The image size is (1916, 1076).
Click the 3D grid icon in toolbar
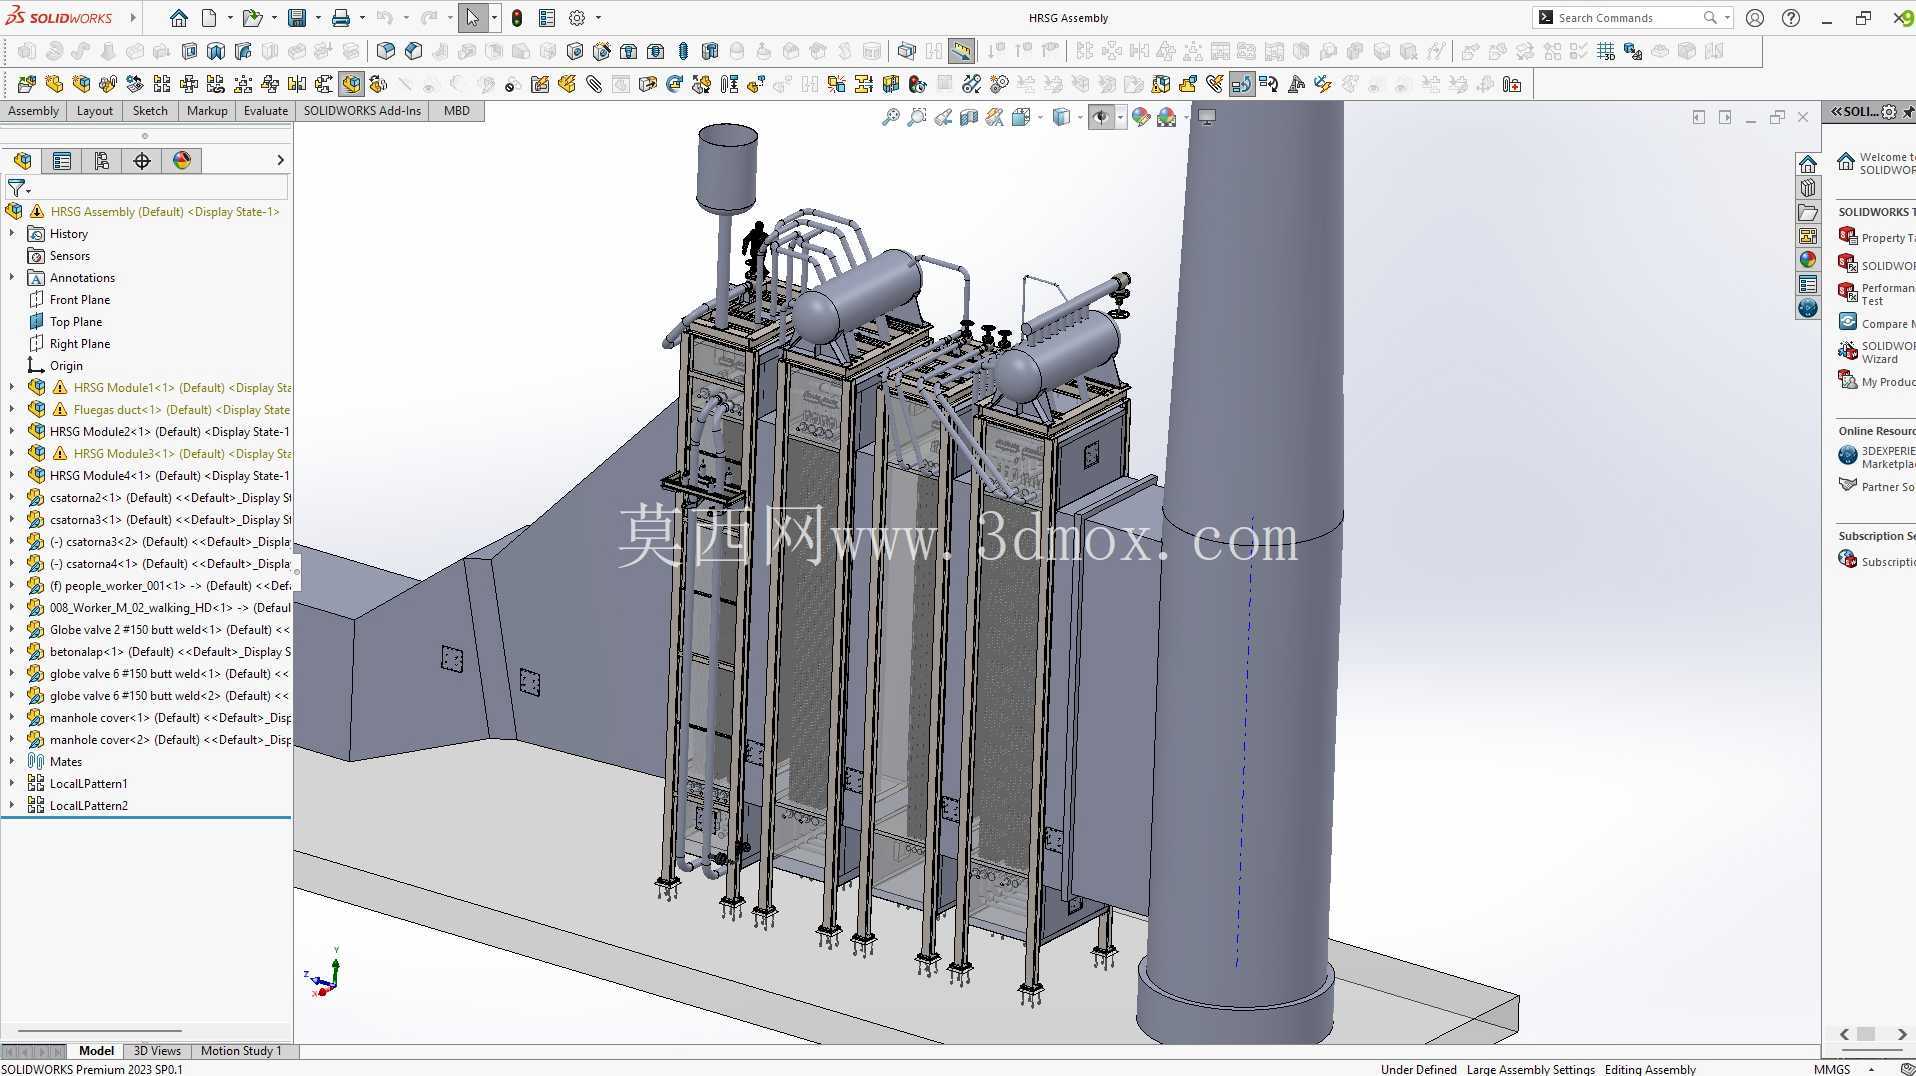[x=1606, y=51]
